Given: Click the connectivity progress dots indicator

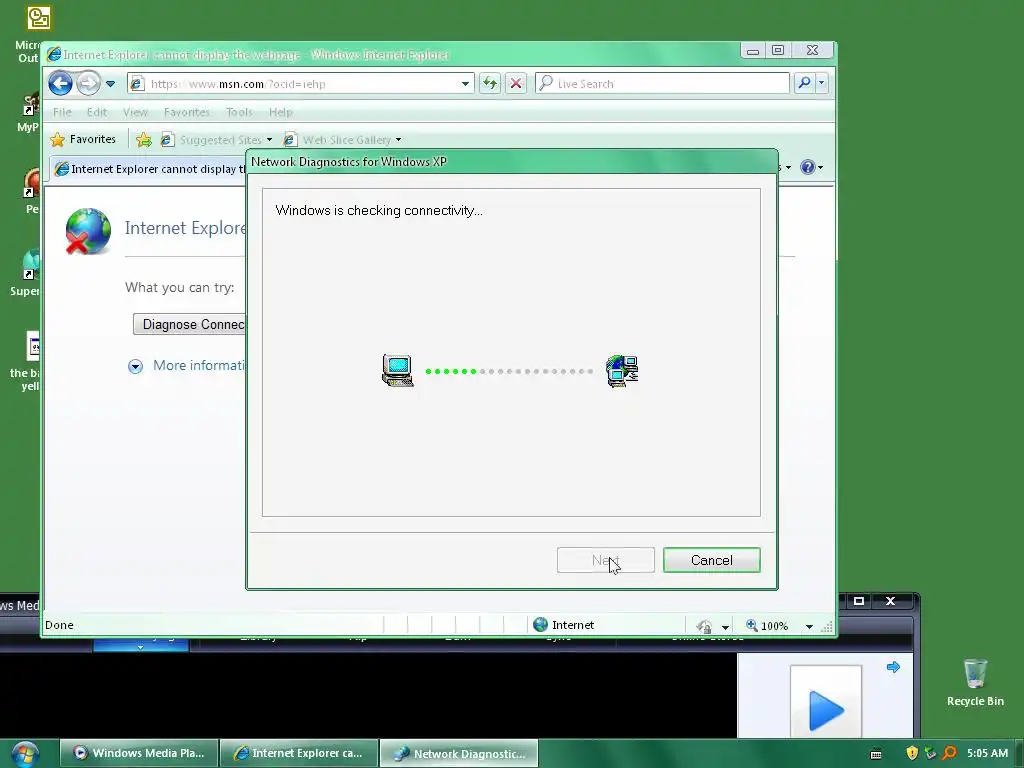Looking at the screenshot, I should point(509,372).
